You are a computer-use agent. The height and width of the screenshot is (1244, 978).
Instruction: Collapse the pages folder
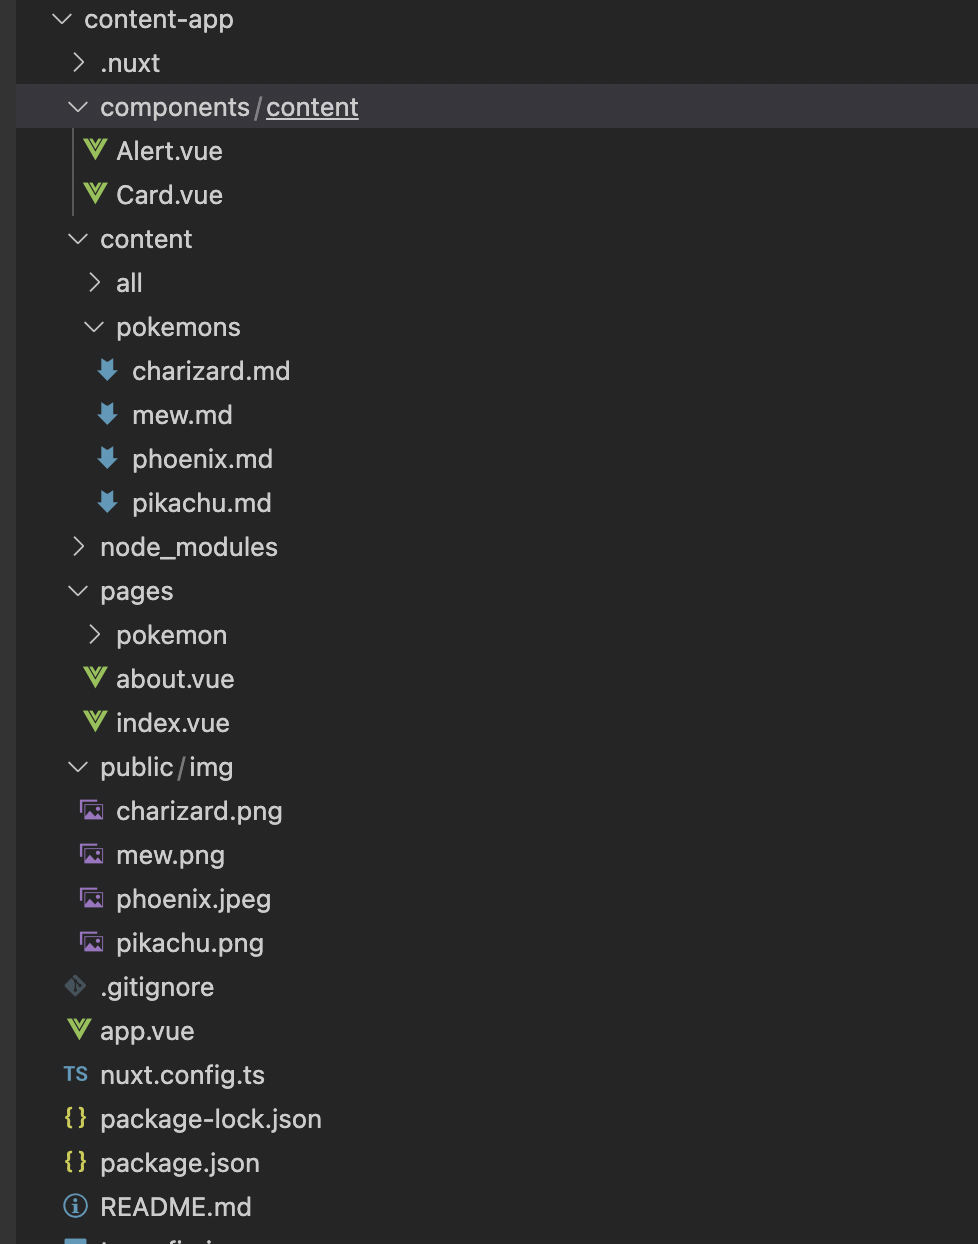click(x=78, y=591)
